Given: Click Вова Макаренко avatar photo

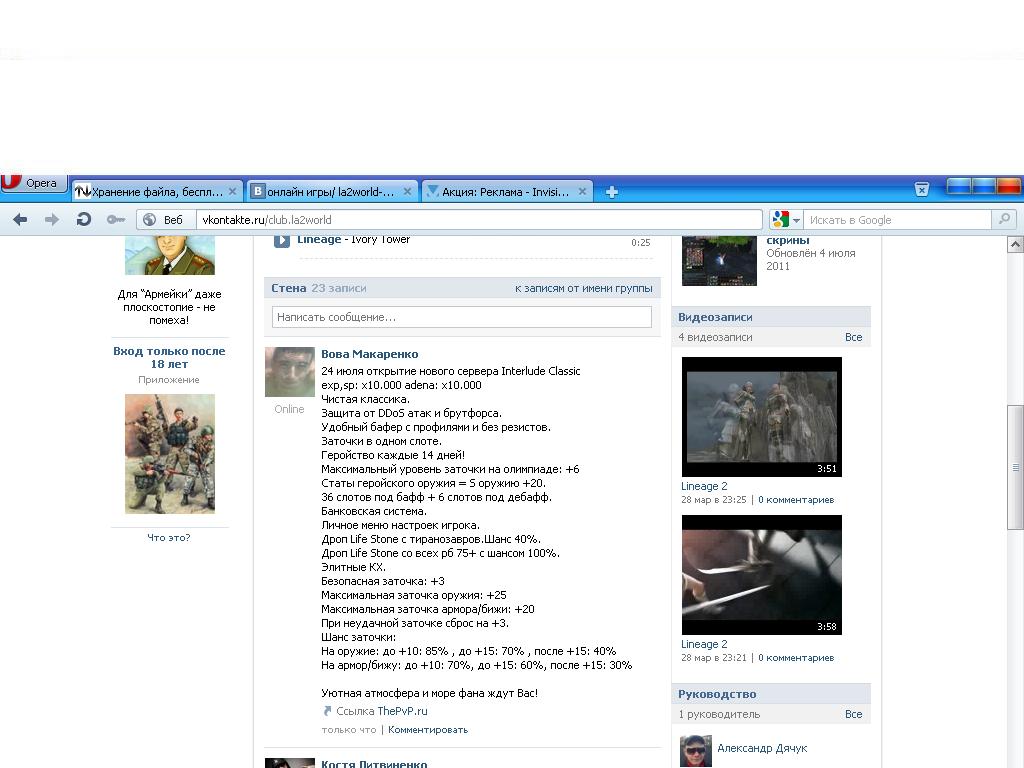Looking at the screenshot, I should point(289,372).
